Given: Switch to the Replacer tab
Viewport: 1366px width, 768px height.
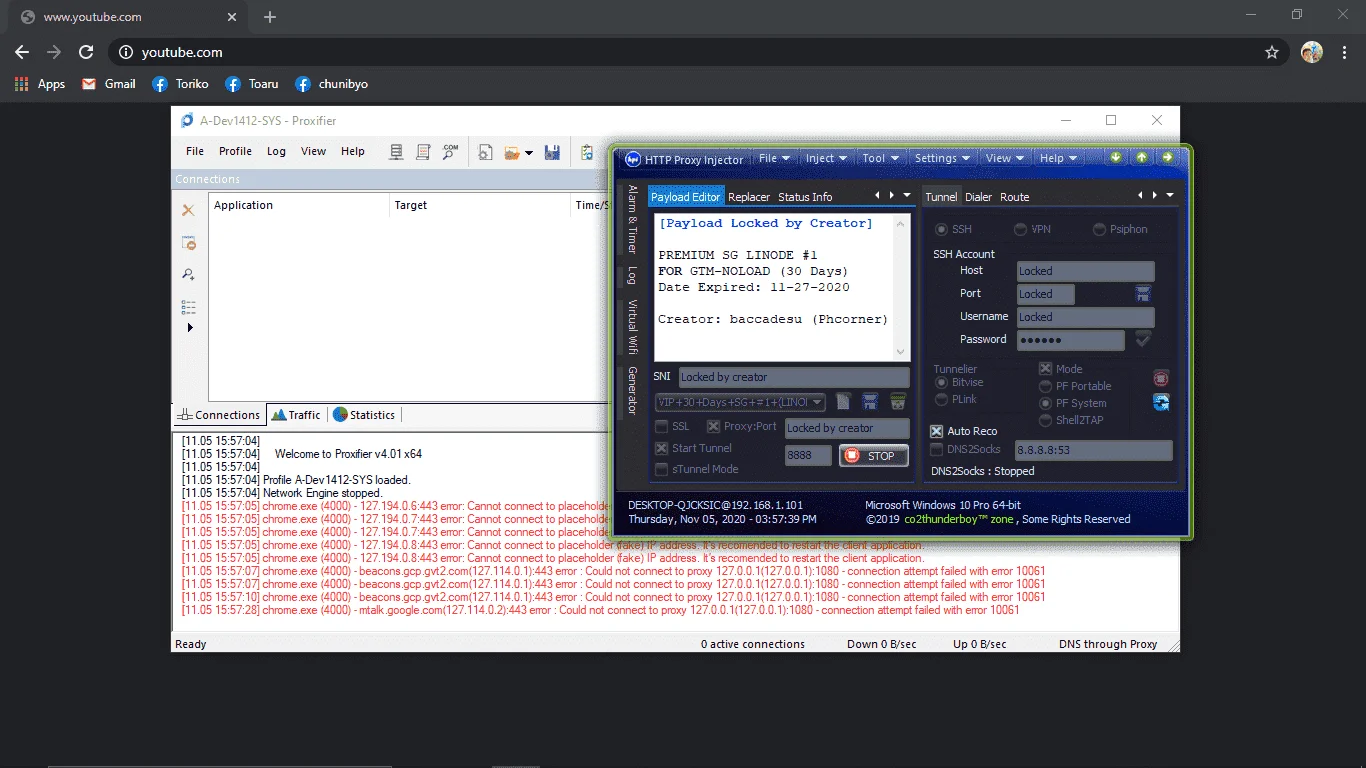Looking at the screenshot, I should pyautogui.click(x=749, y=197).
